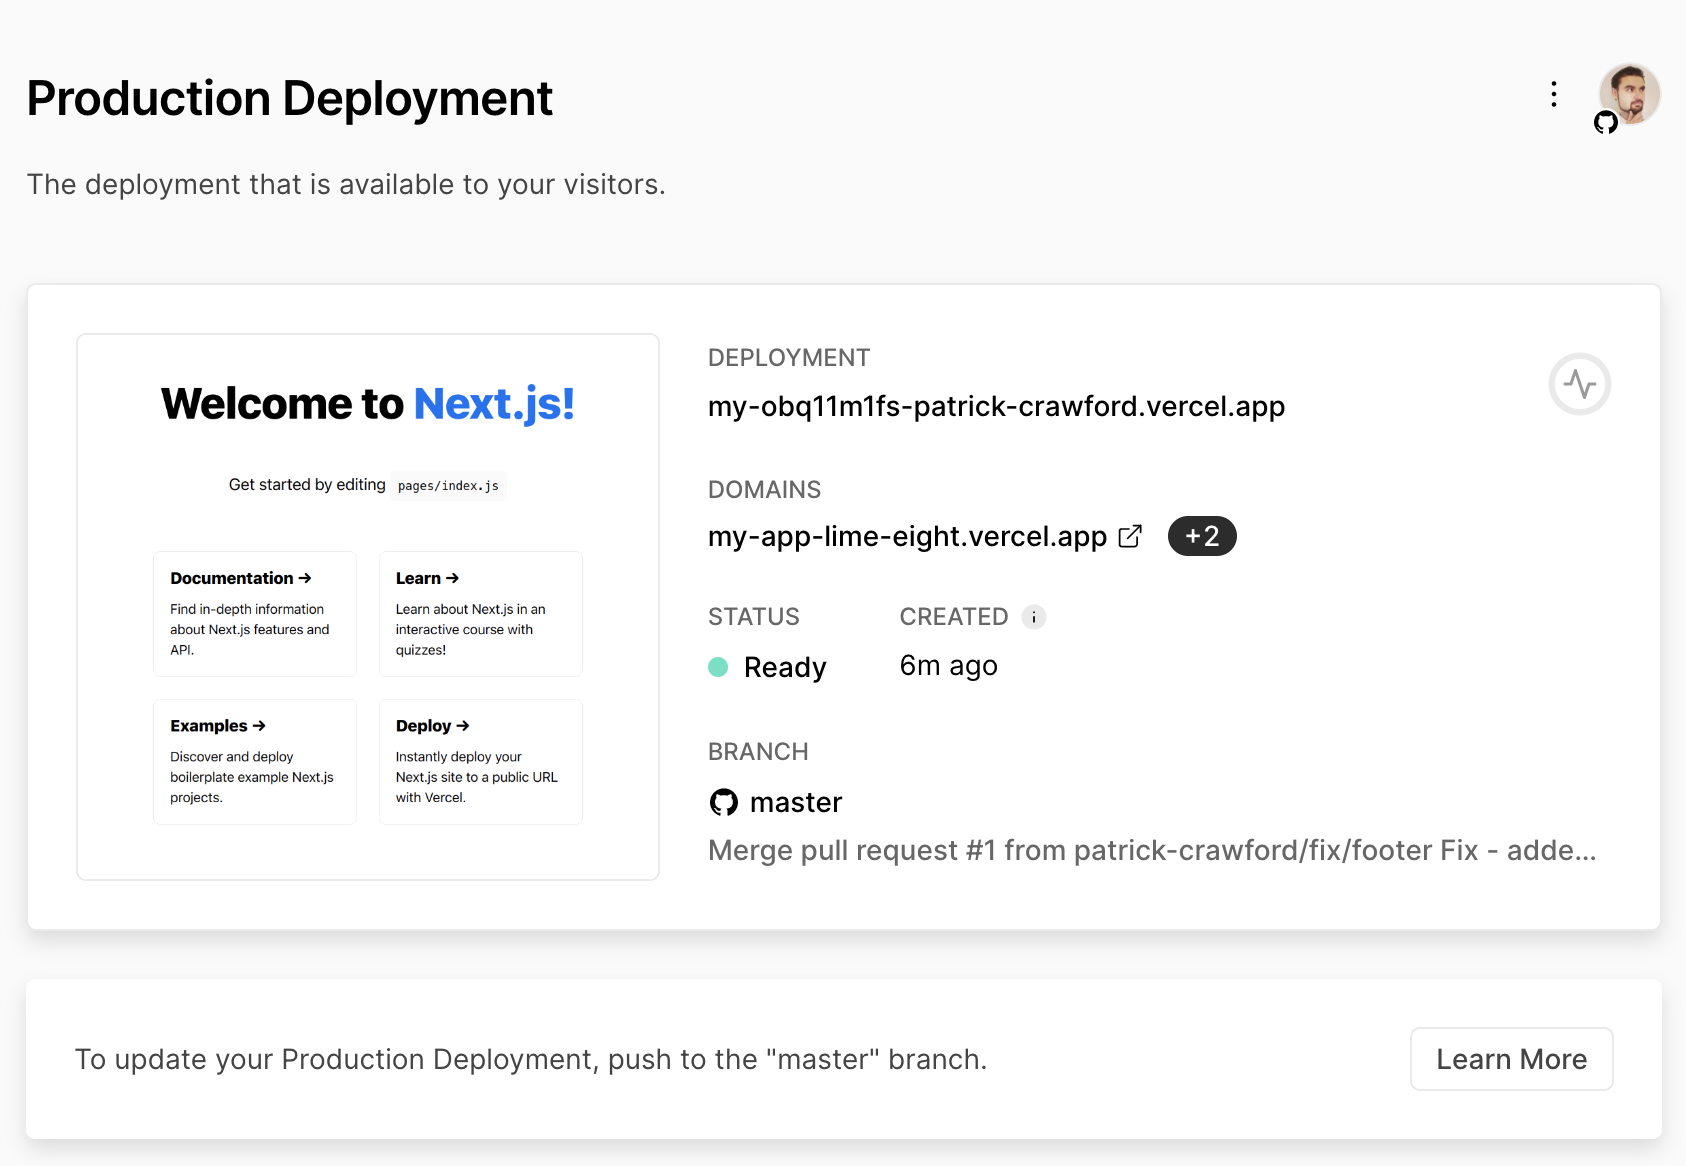Click the Deploy card in the preview
Image resolution: width=1686 pixels, height=1166 pixels.
[481, 762]
